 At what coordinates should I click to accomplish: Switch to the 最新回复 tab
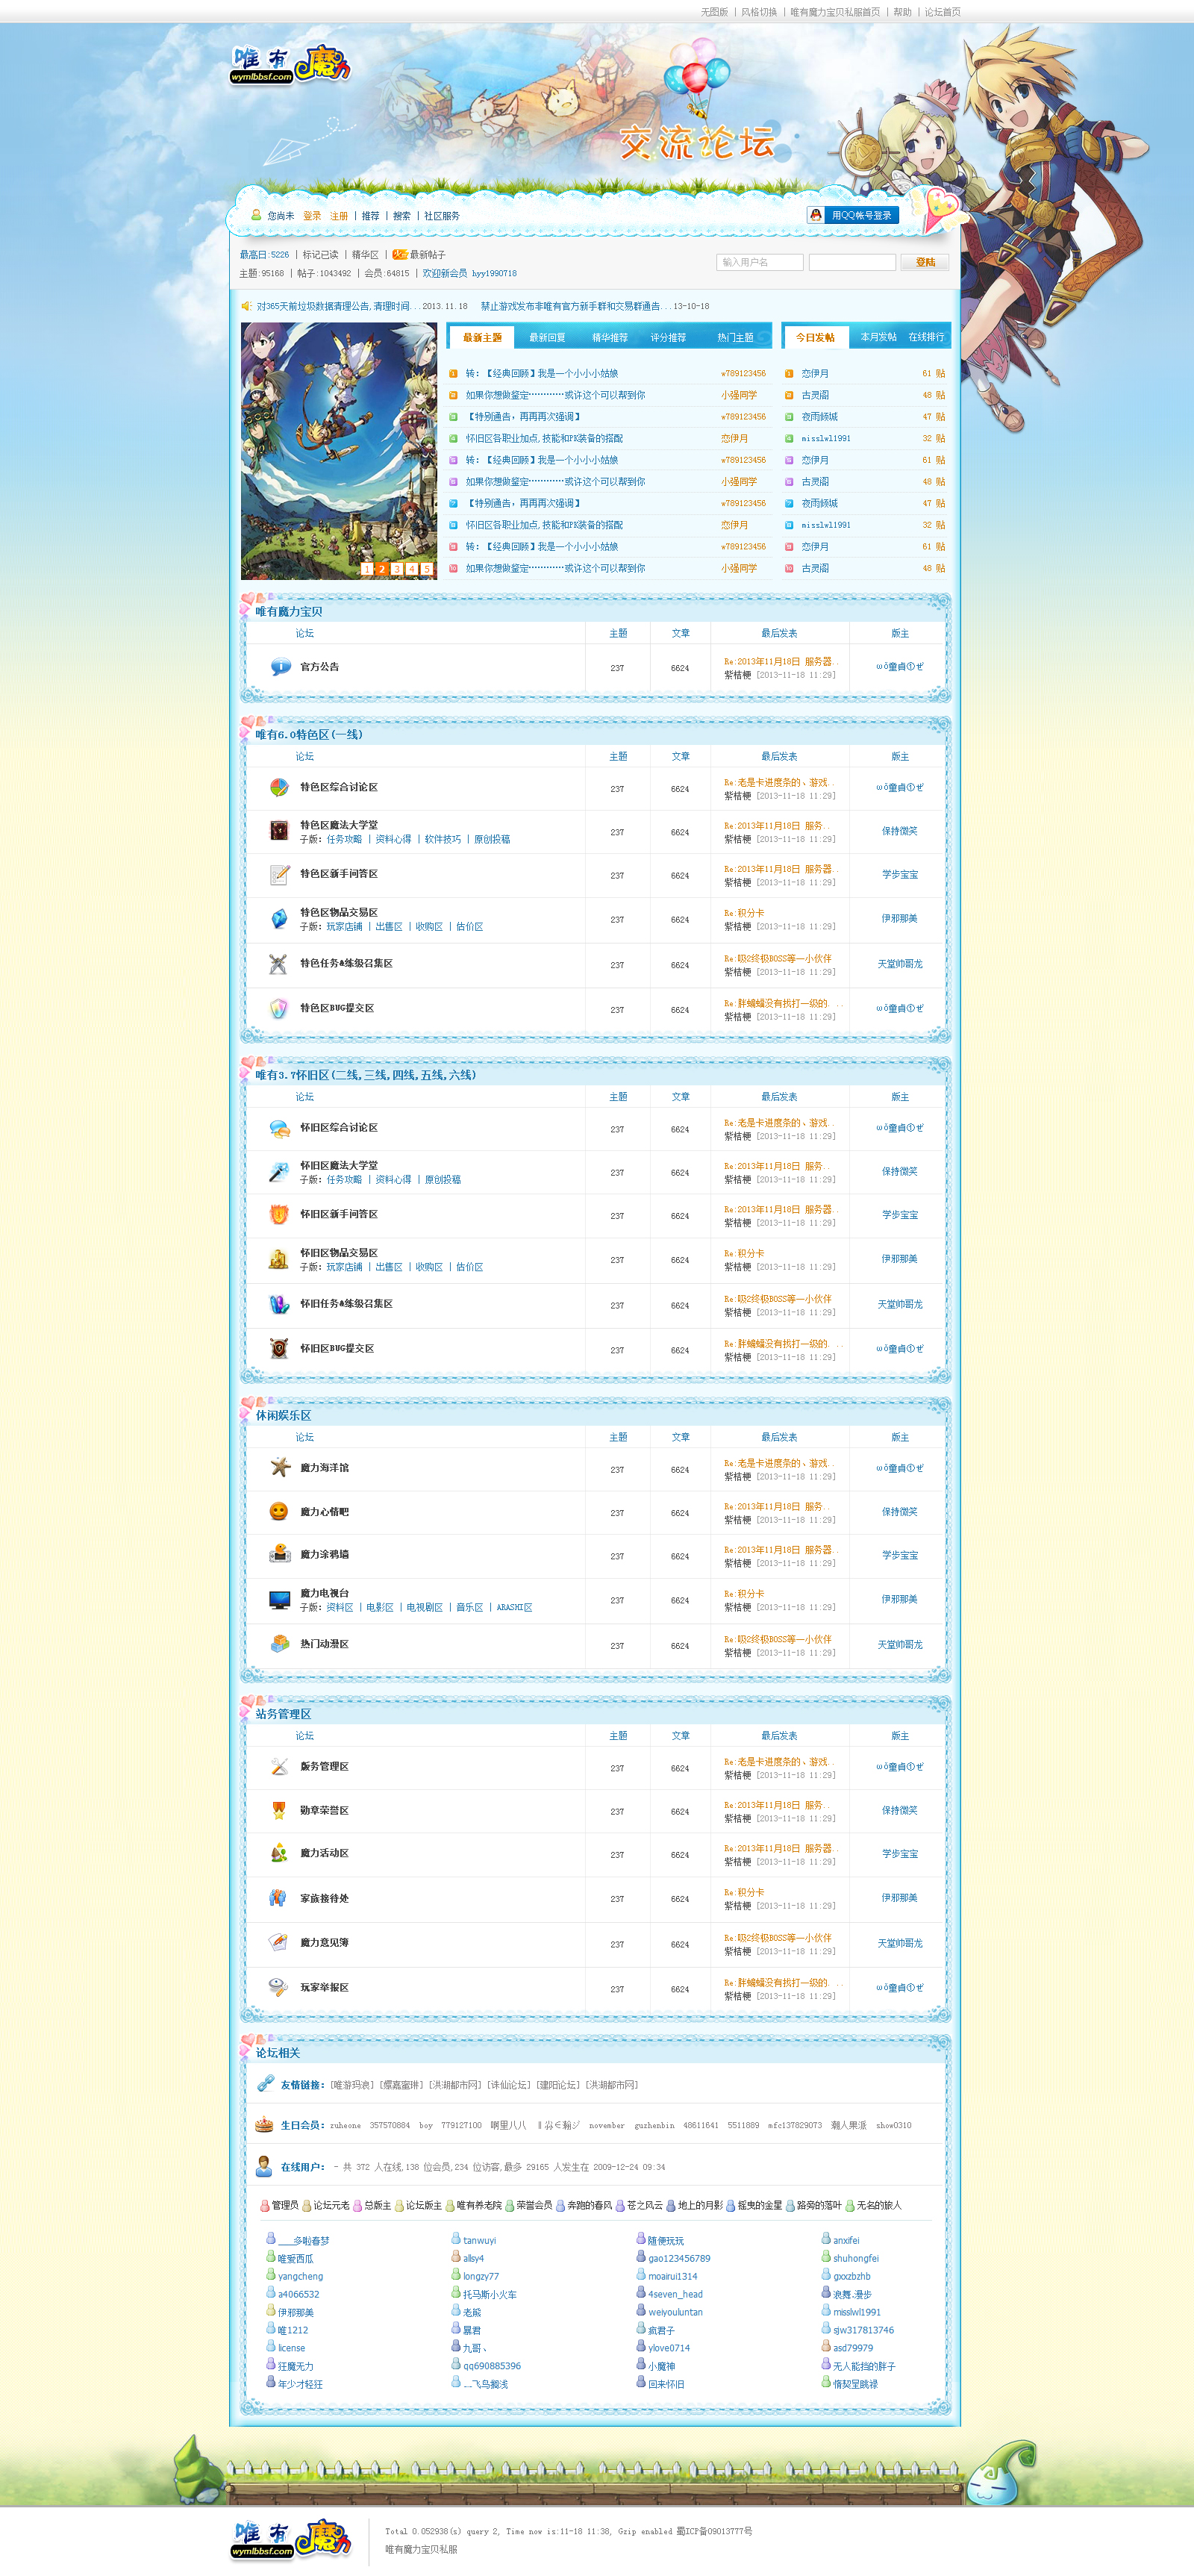point(547,338)
